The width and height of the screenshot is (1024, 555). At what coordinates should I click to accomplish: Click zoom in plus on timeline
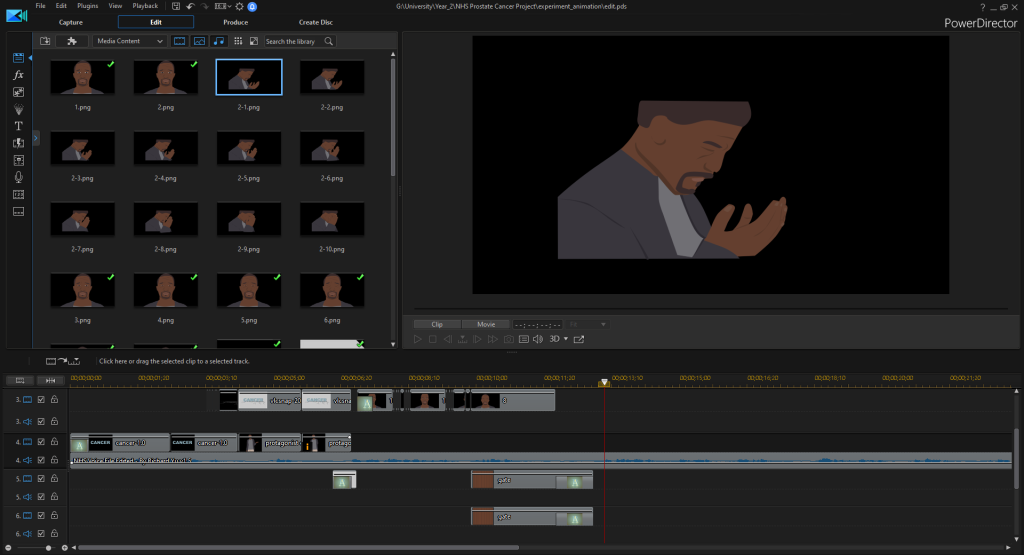click(65, 548)
